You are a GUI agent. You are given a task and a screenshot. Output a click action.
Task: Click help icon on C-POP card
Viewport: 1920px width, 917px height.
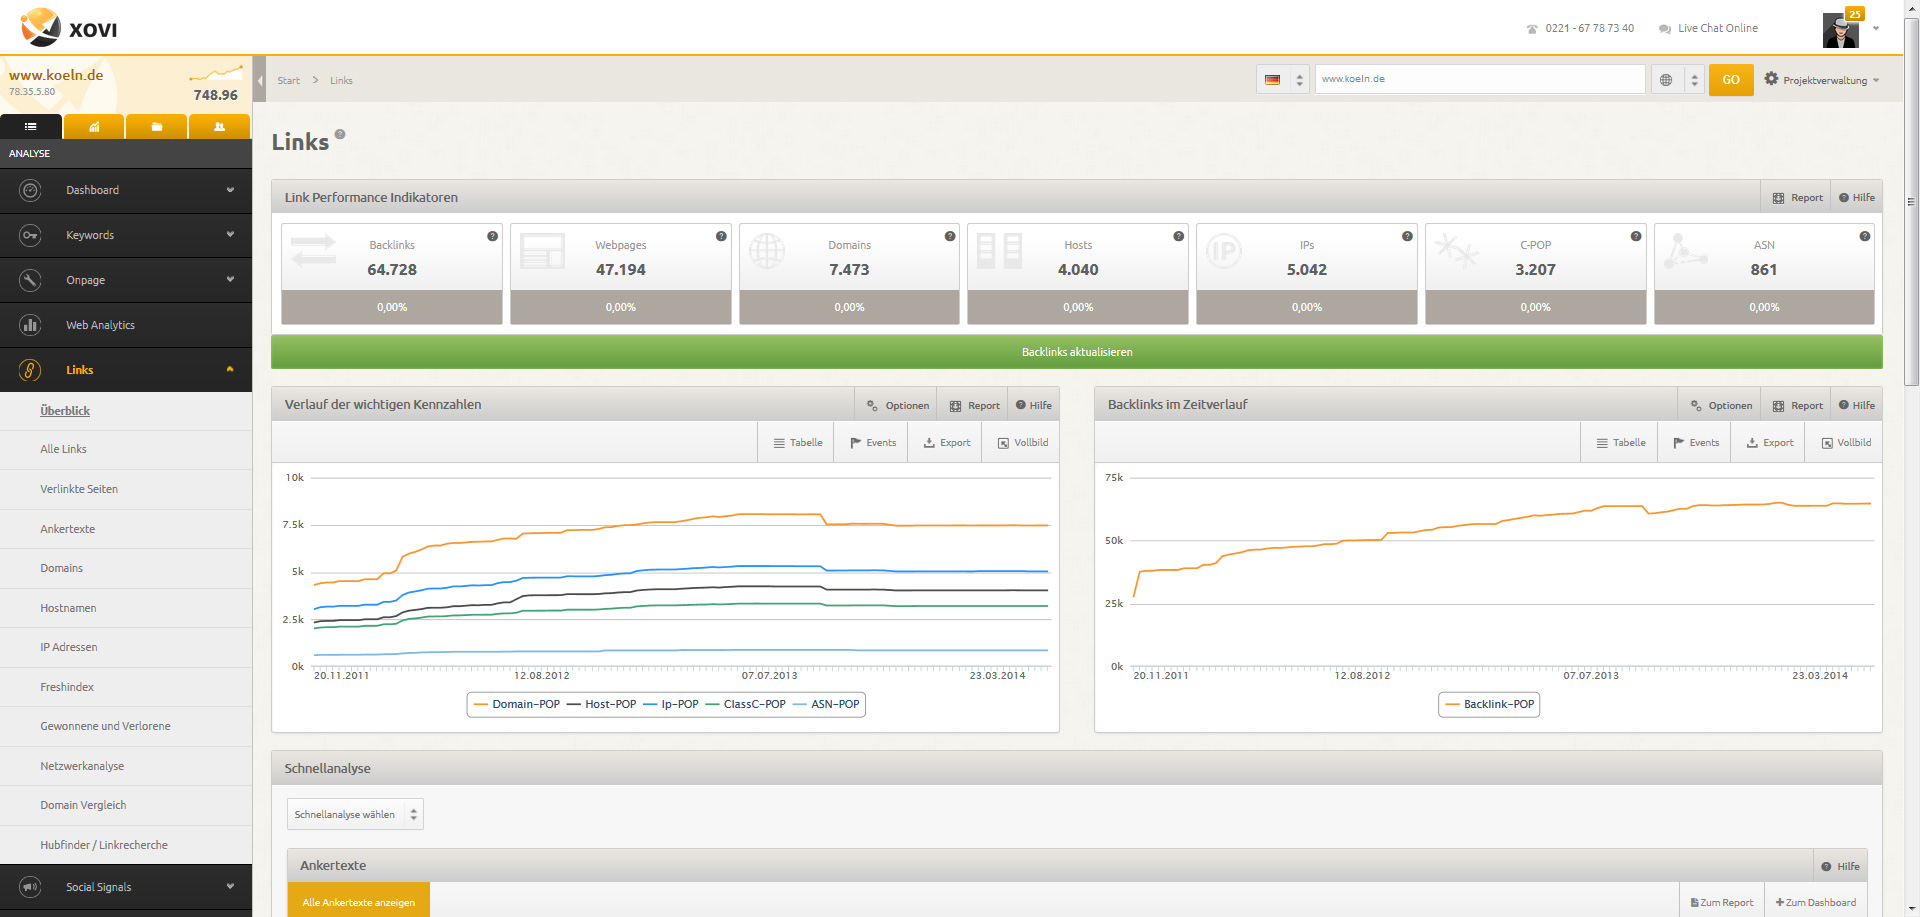[1636, 236]
